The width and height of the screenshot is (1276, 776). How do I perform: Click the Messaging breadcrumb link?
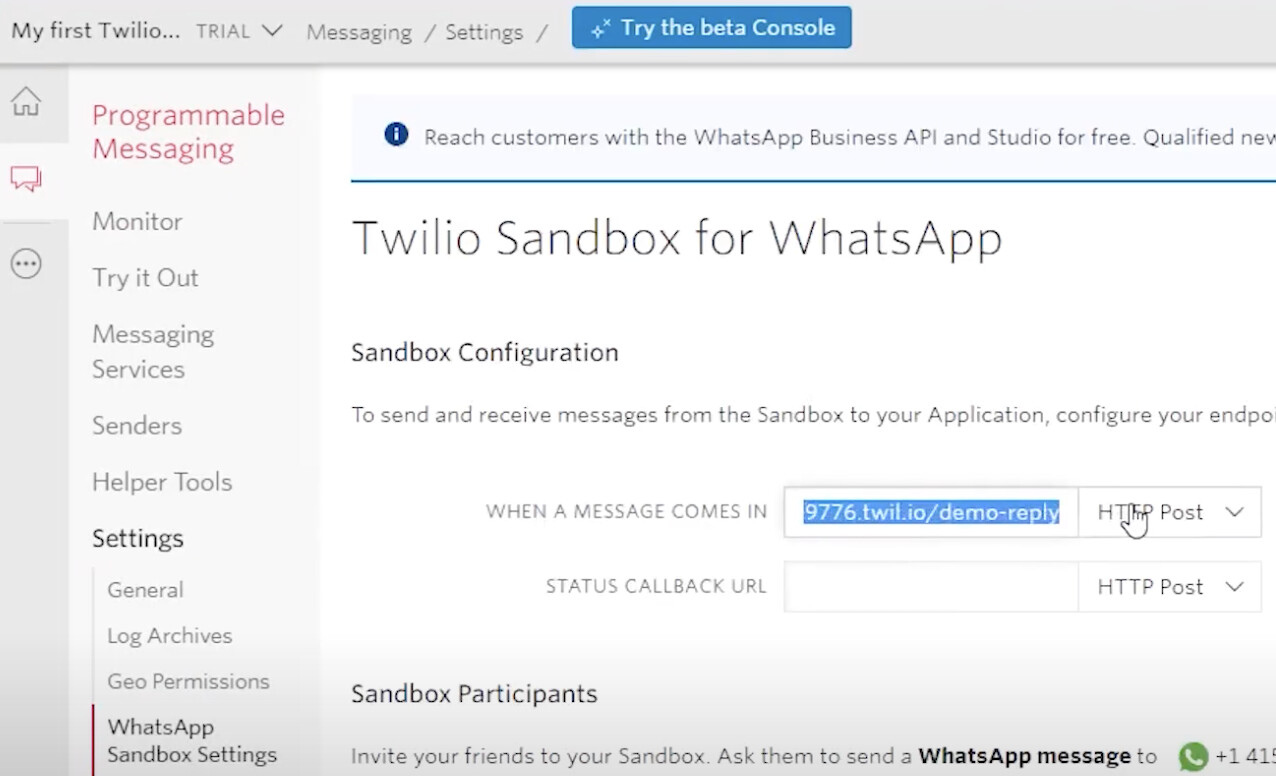point(359,32)
